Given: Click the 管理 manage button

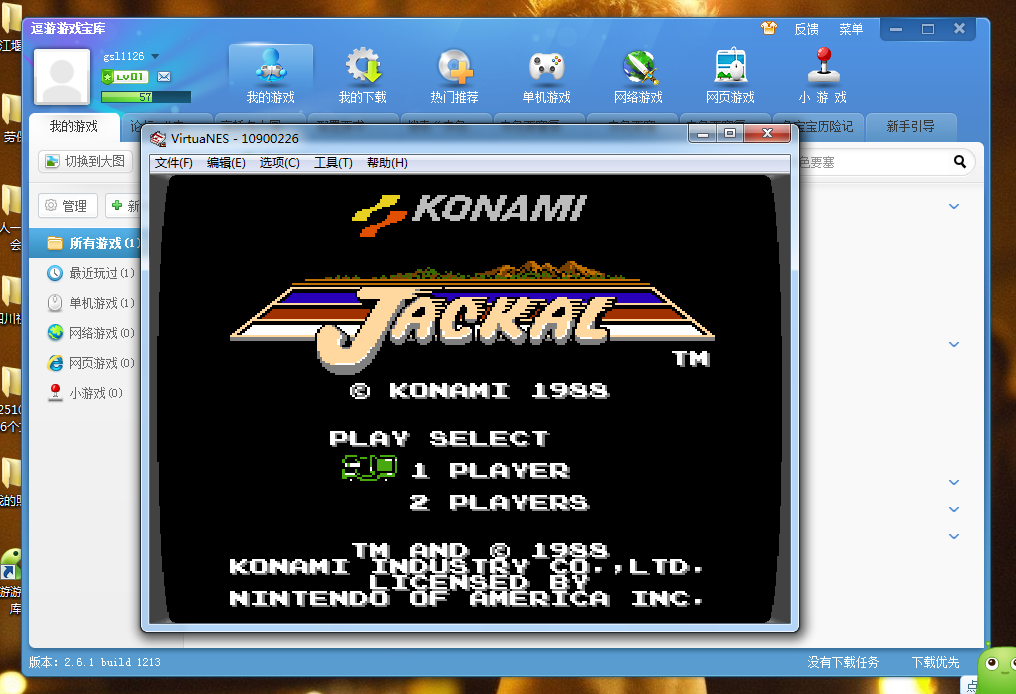Looking at the screenshot, I should coord(67,206).
